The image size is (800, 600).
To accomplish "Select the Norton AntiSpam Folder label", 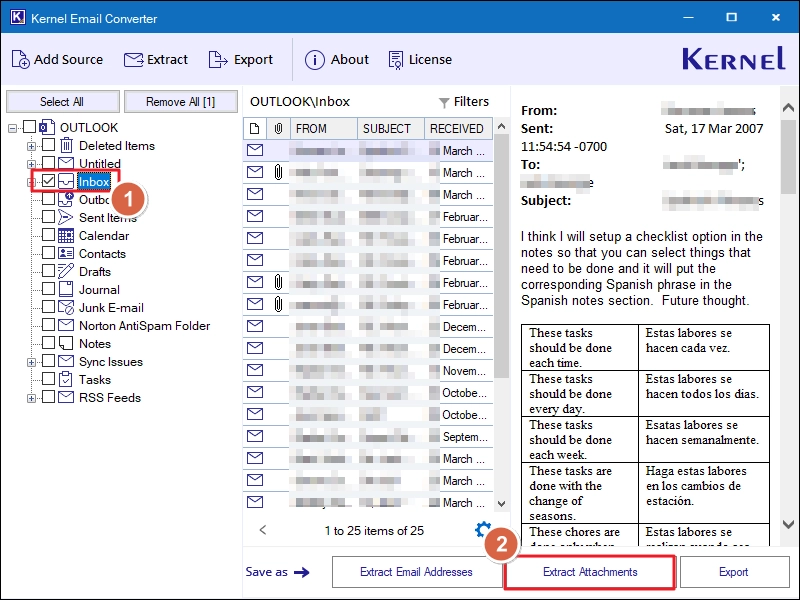I will coord(144,326).
